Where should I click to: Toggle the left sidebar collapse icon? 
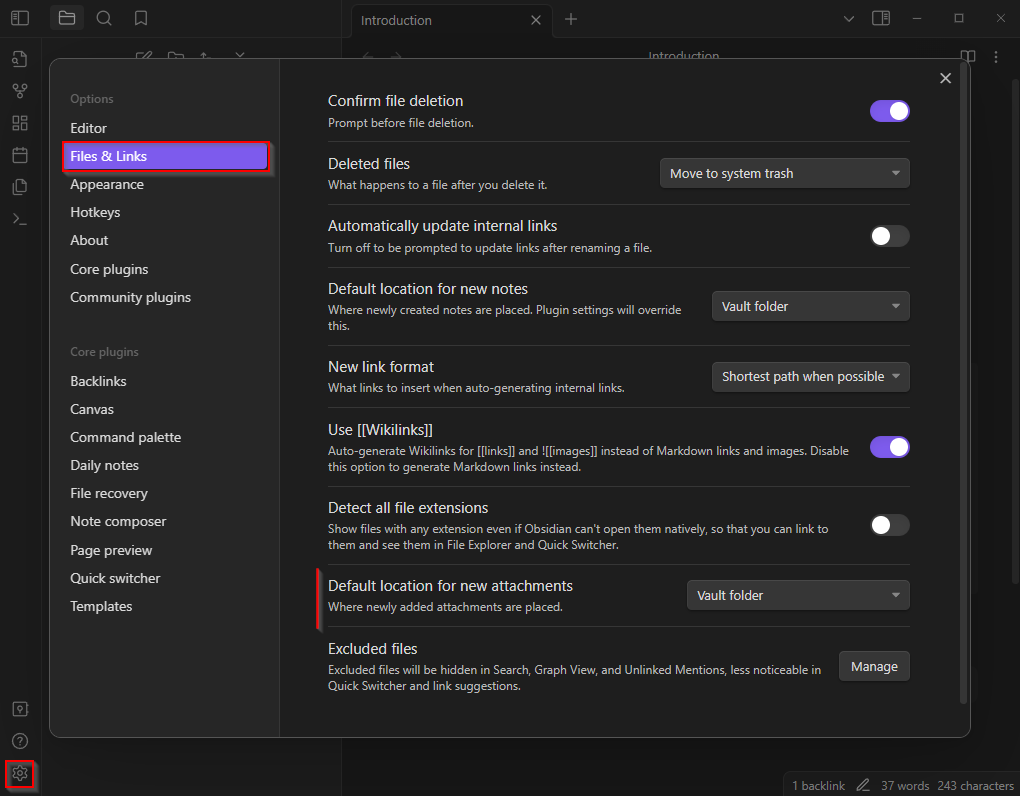click(20, 18)
